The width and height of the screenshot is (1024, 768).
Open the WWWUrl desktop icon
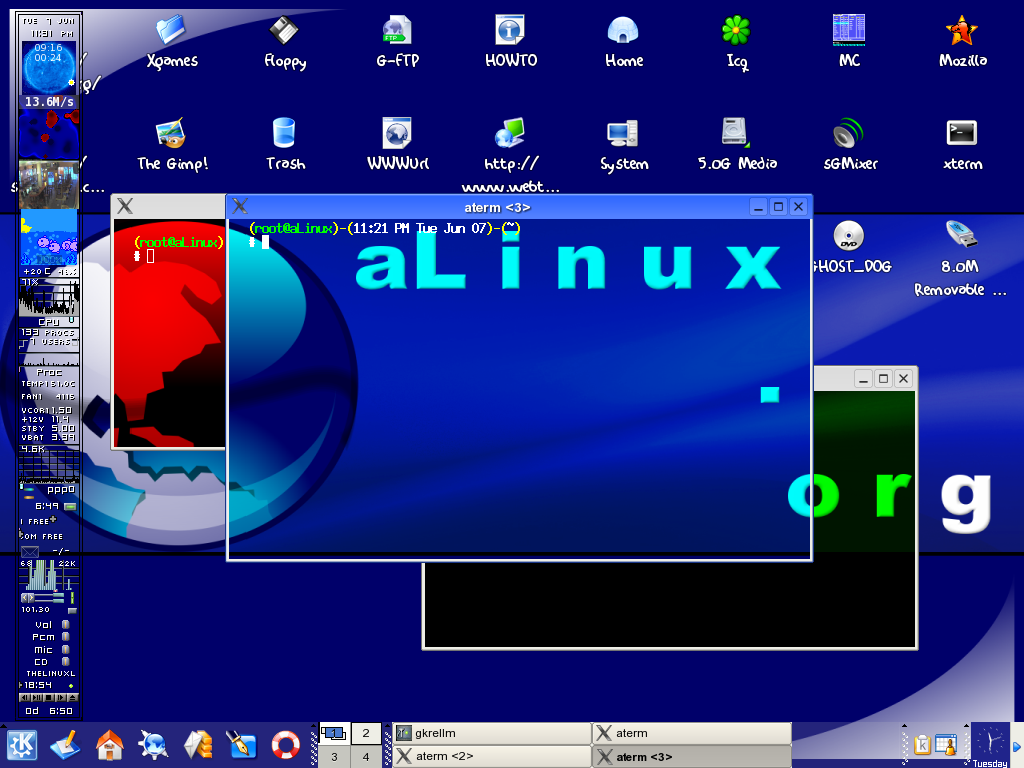coord(397,133)
